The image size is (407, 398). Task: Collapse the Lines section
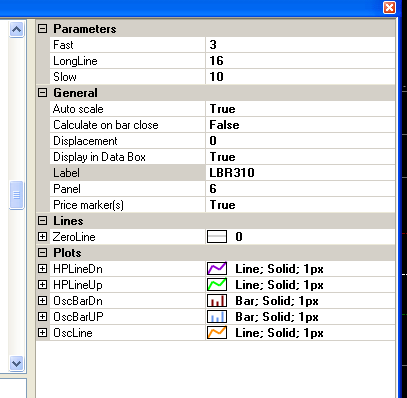point(42,221)
